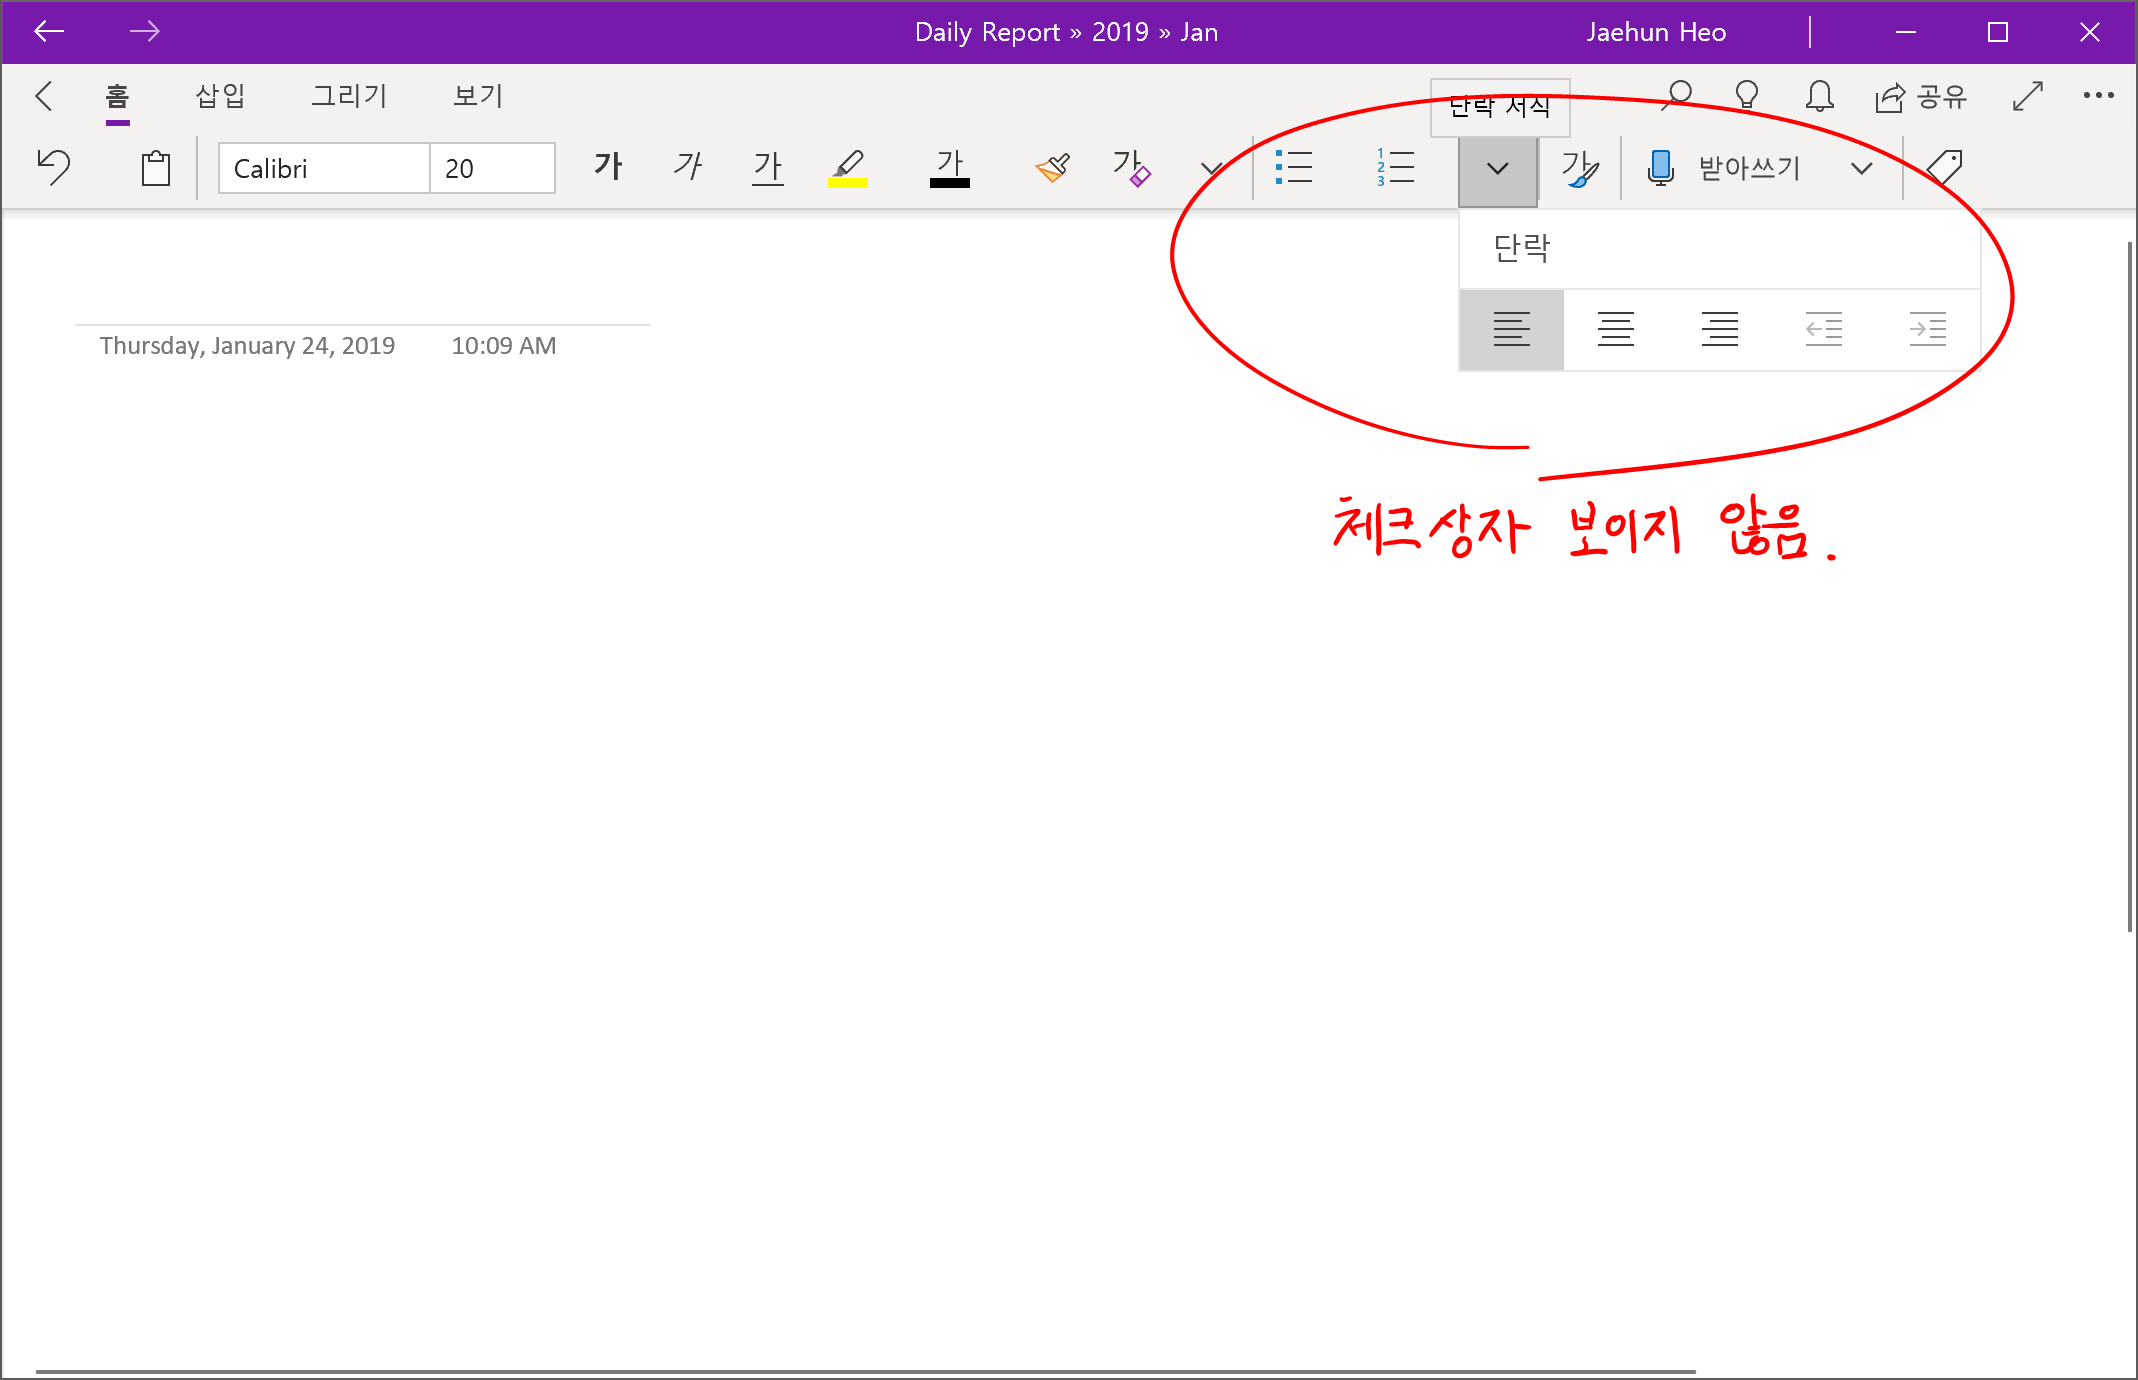Image resolution: width=2138 pixels, height=1380 pixels.
Task: Open the notifications bell
Action: (x=1819, y=96)
